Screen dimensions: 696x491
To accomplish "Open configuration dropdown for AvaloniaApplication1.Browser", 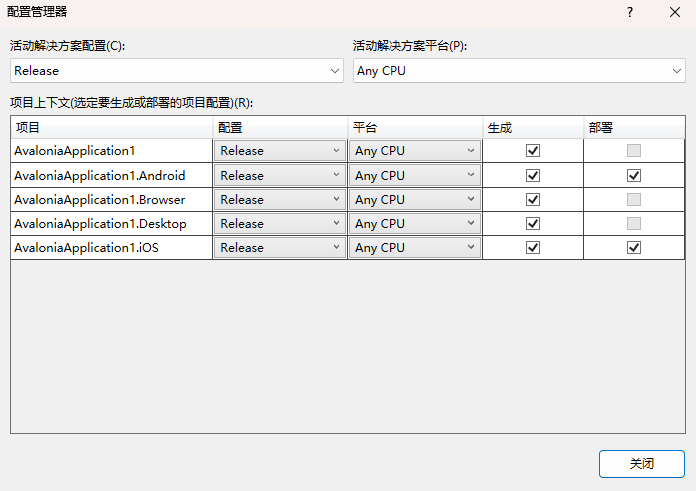I will pyautogui.click(x=280, y=199).
